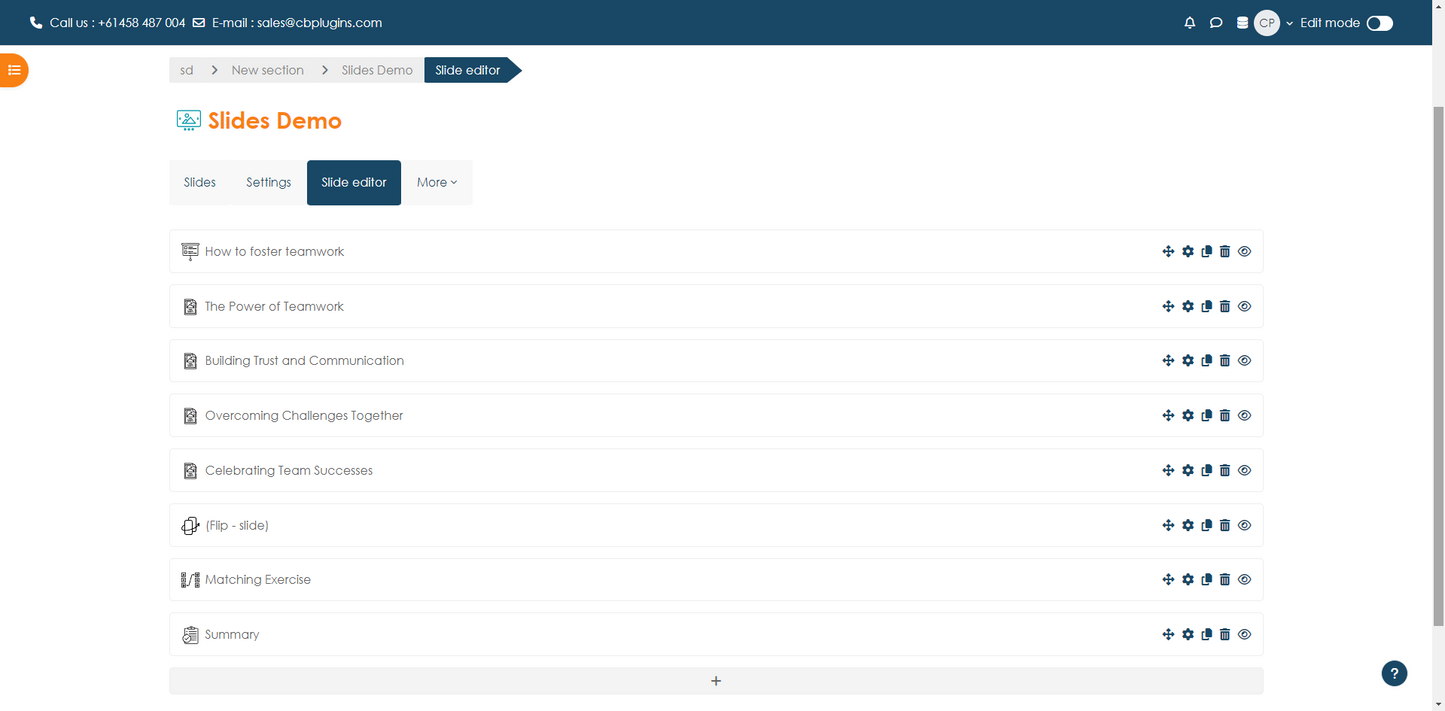Switch to the Slides tab
The image size is (1445, 711).
point(200,183)
